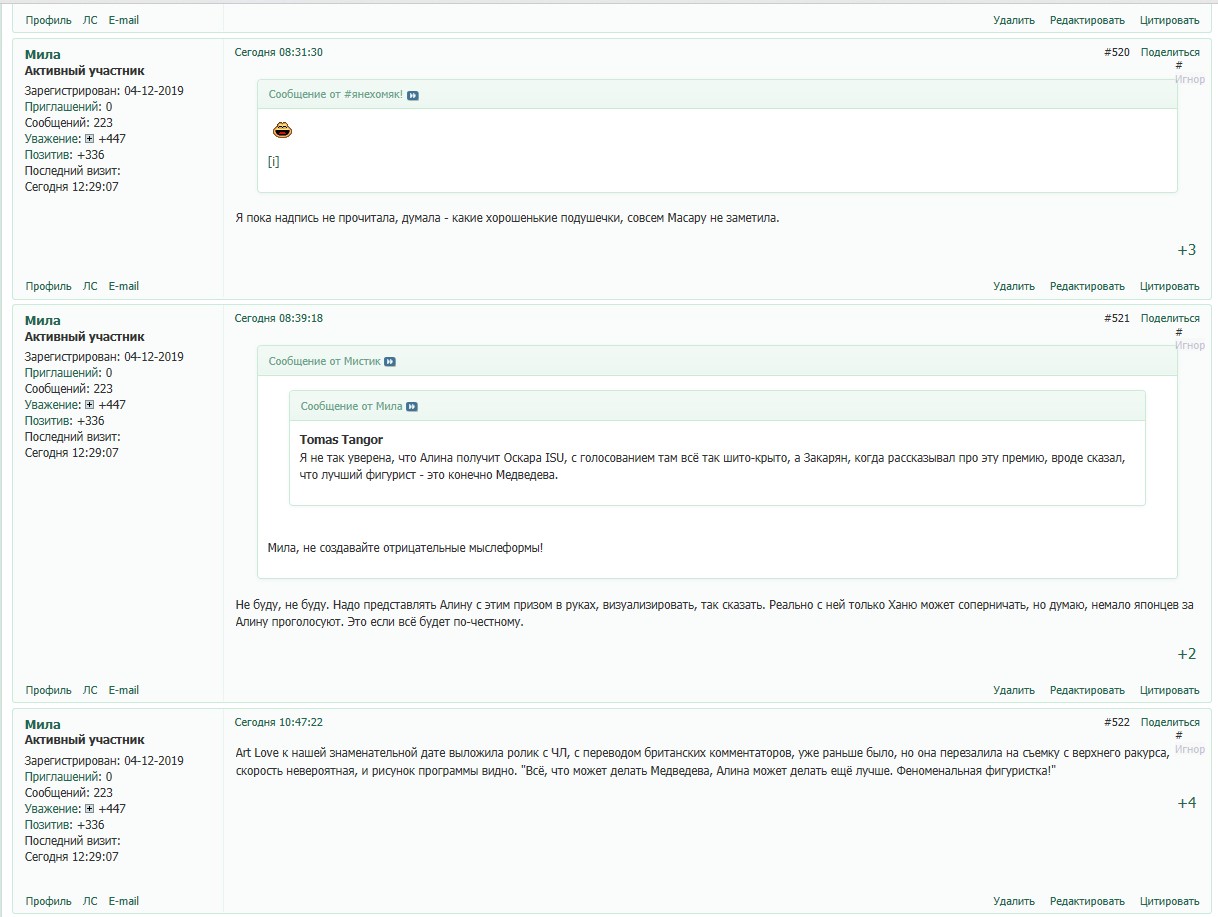The height and width of the screenshot is (917, 1218).
Task: Share post #522 via Поделиться
Action: [x=1170, y=722]
